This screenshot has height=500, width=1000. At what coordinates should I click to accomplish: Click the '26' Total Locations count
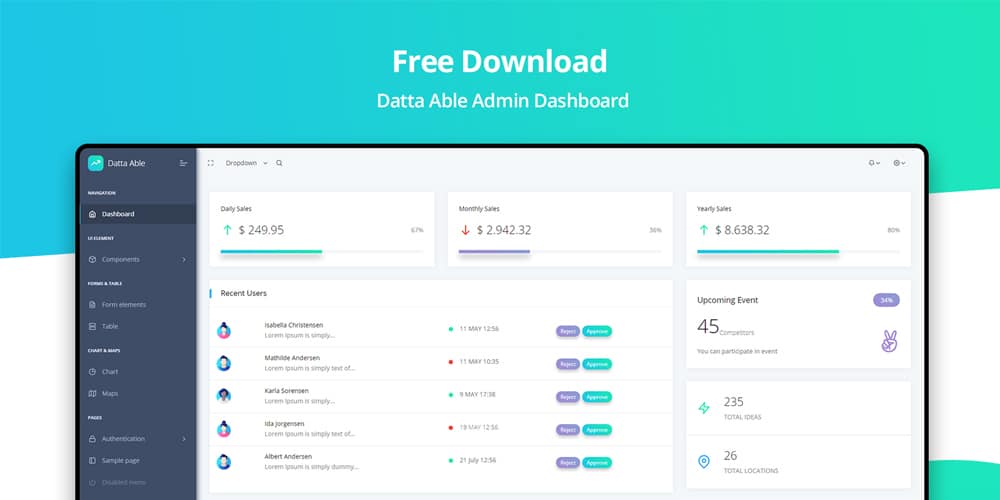(x=730, y=455)
